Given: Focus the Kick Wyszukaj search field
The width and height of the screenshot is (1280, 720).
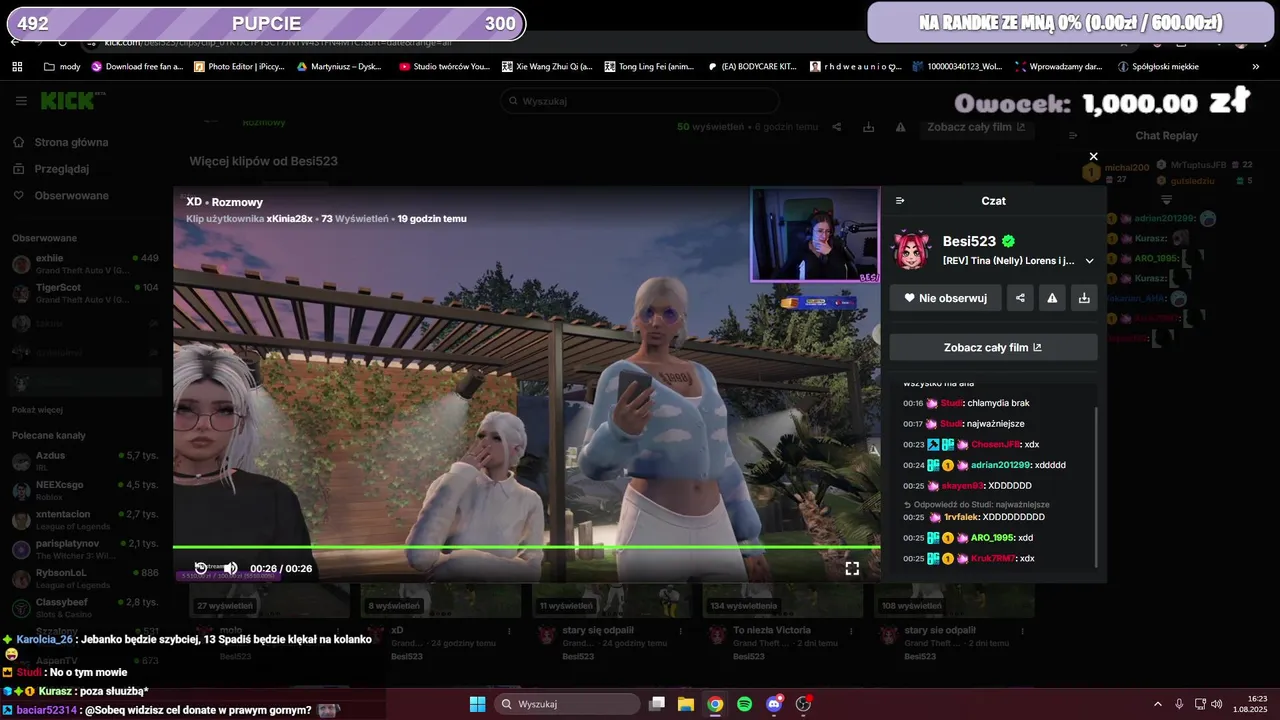Looking at the screenshot, I should 640,101.
